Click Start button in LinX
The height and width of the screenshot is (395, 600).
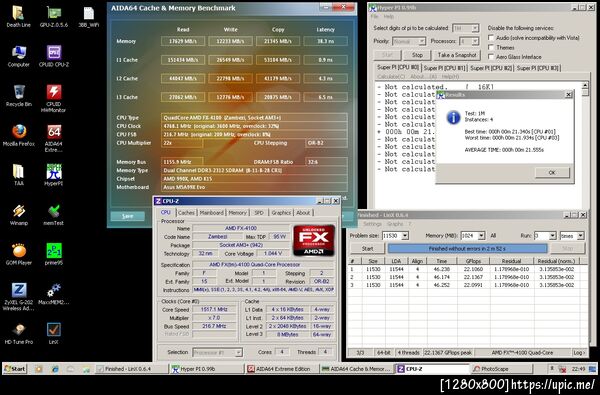(x=367, y=248)
